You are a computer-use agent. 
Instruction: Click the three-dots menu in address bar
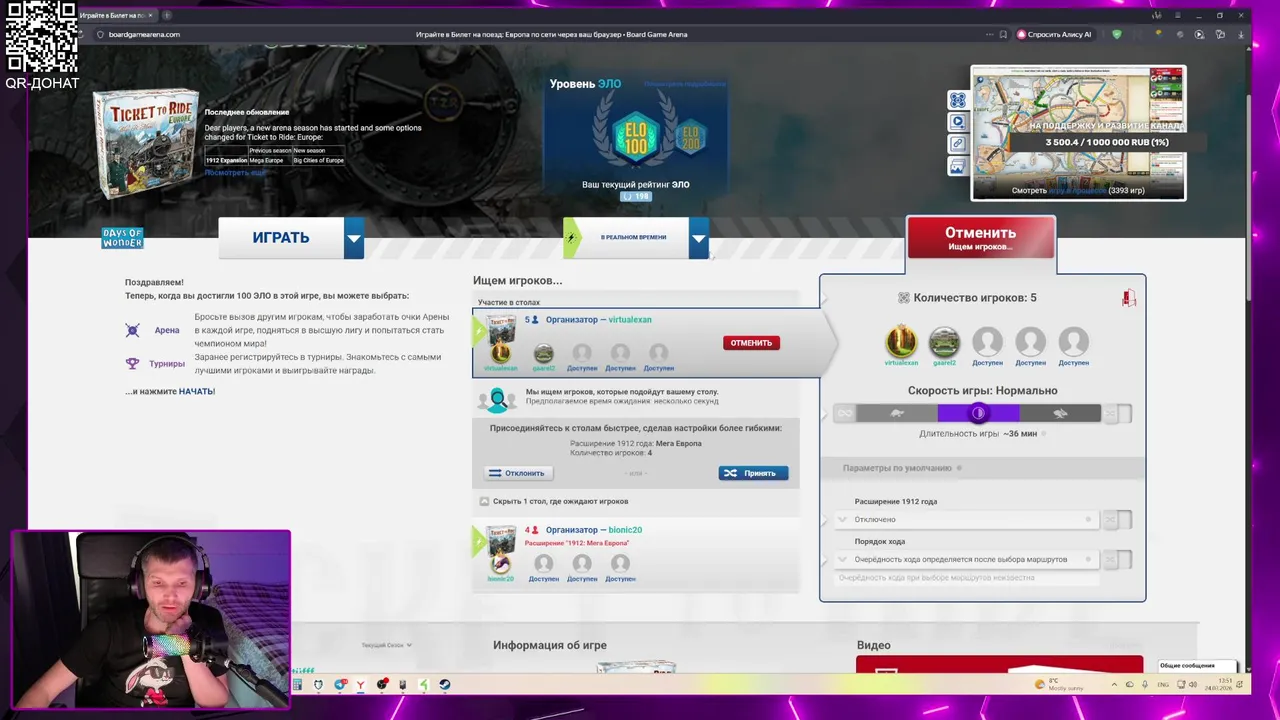click(x=989, y=34)
